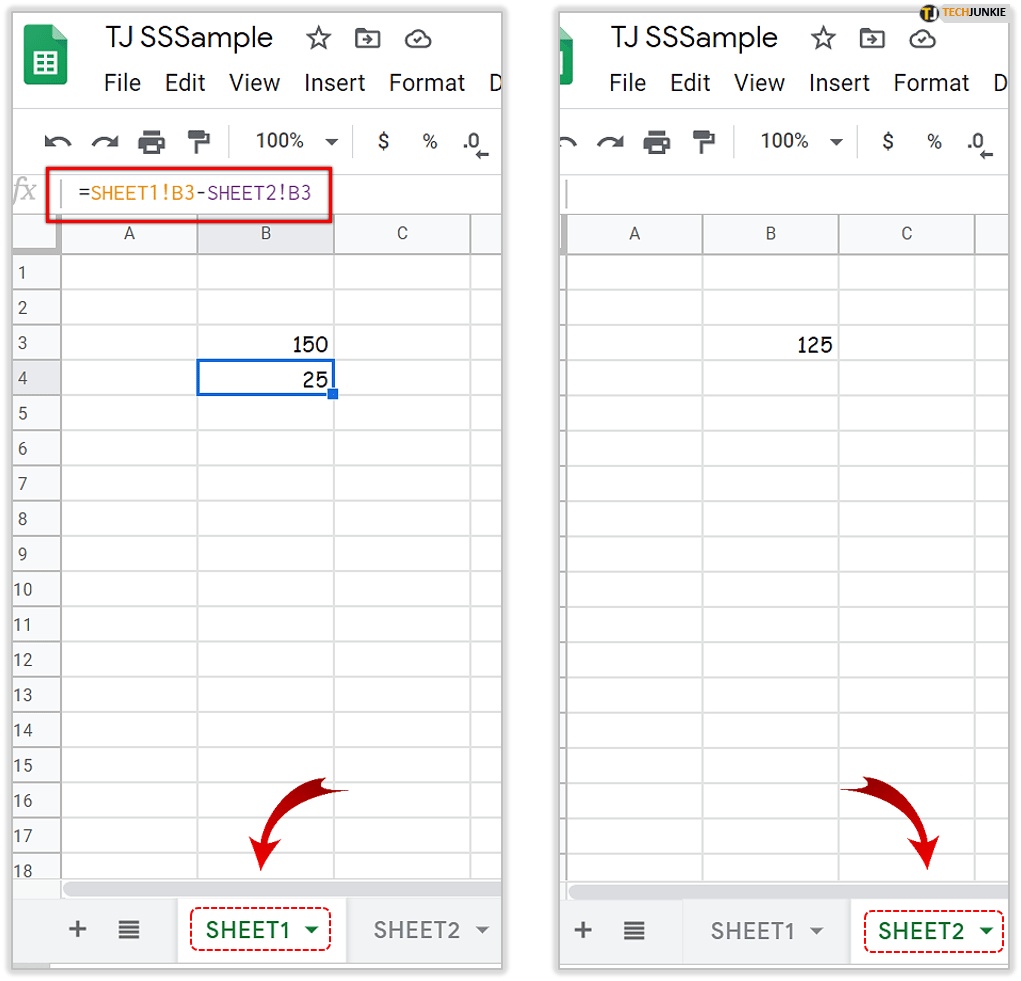Star the document in left window
Screen dimensions: 1021x981
pyautogui.click(x=318, y=39)
